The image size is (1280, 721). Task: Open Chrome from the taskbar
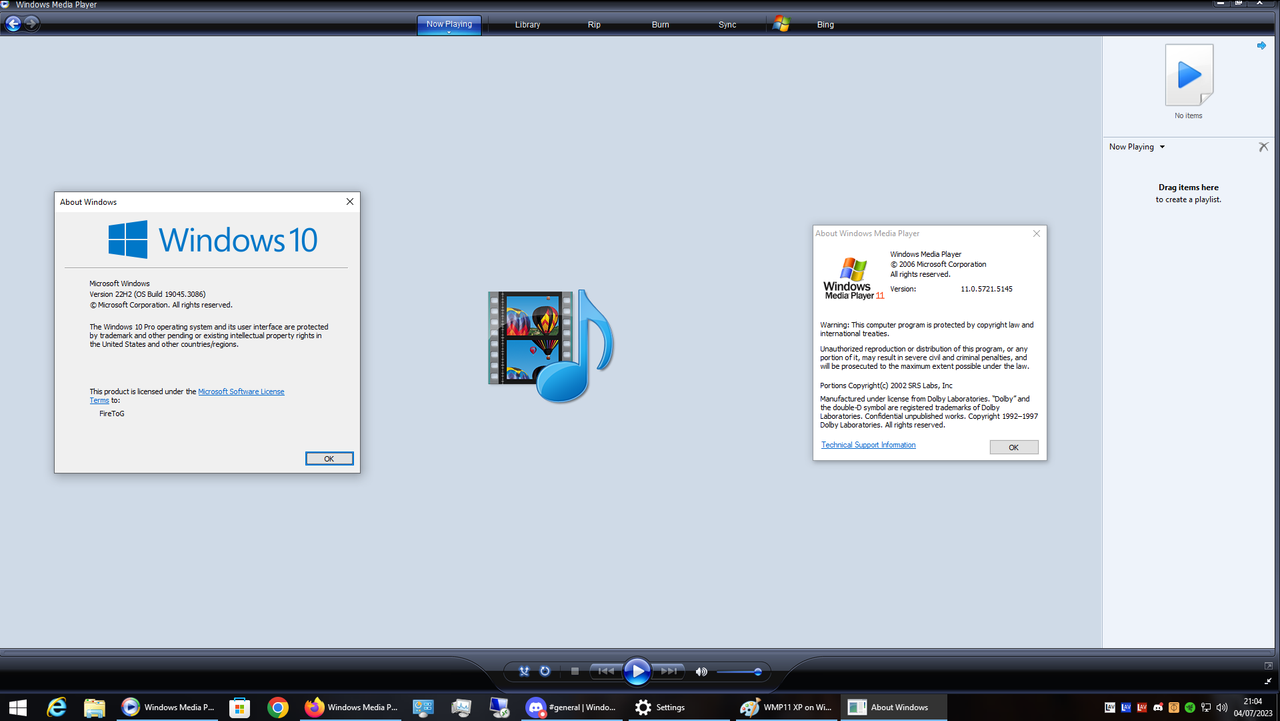point(276,707)
